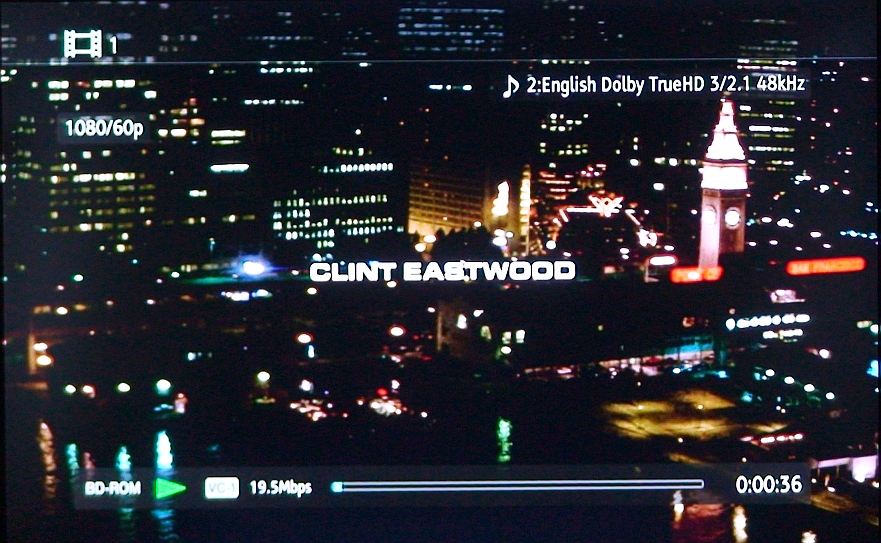
Task: Click the 19.5Mbps bitrate readout
Action: coord(280,487)
